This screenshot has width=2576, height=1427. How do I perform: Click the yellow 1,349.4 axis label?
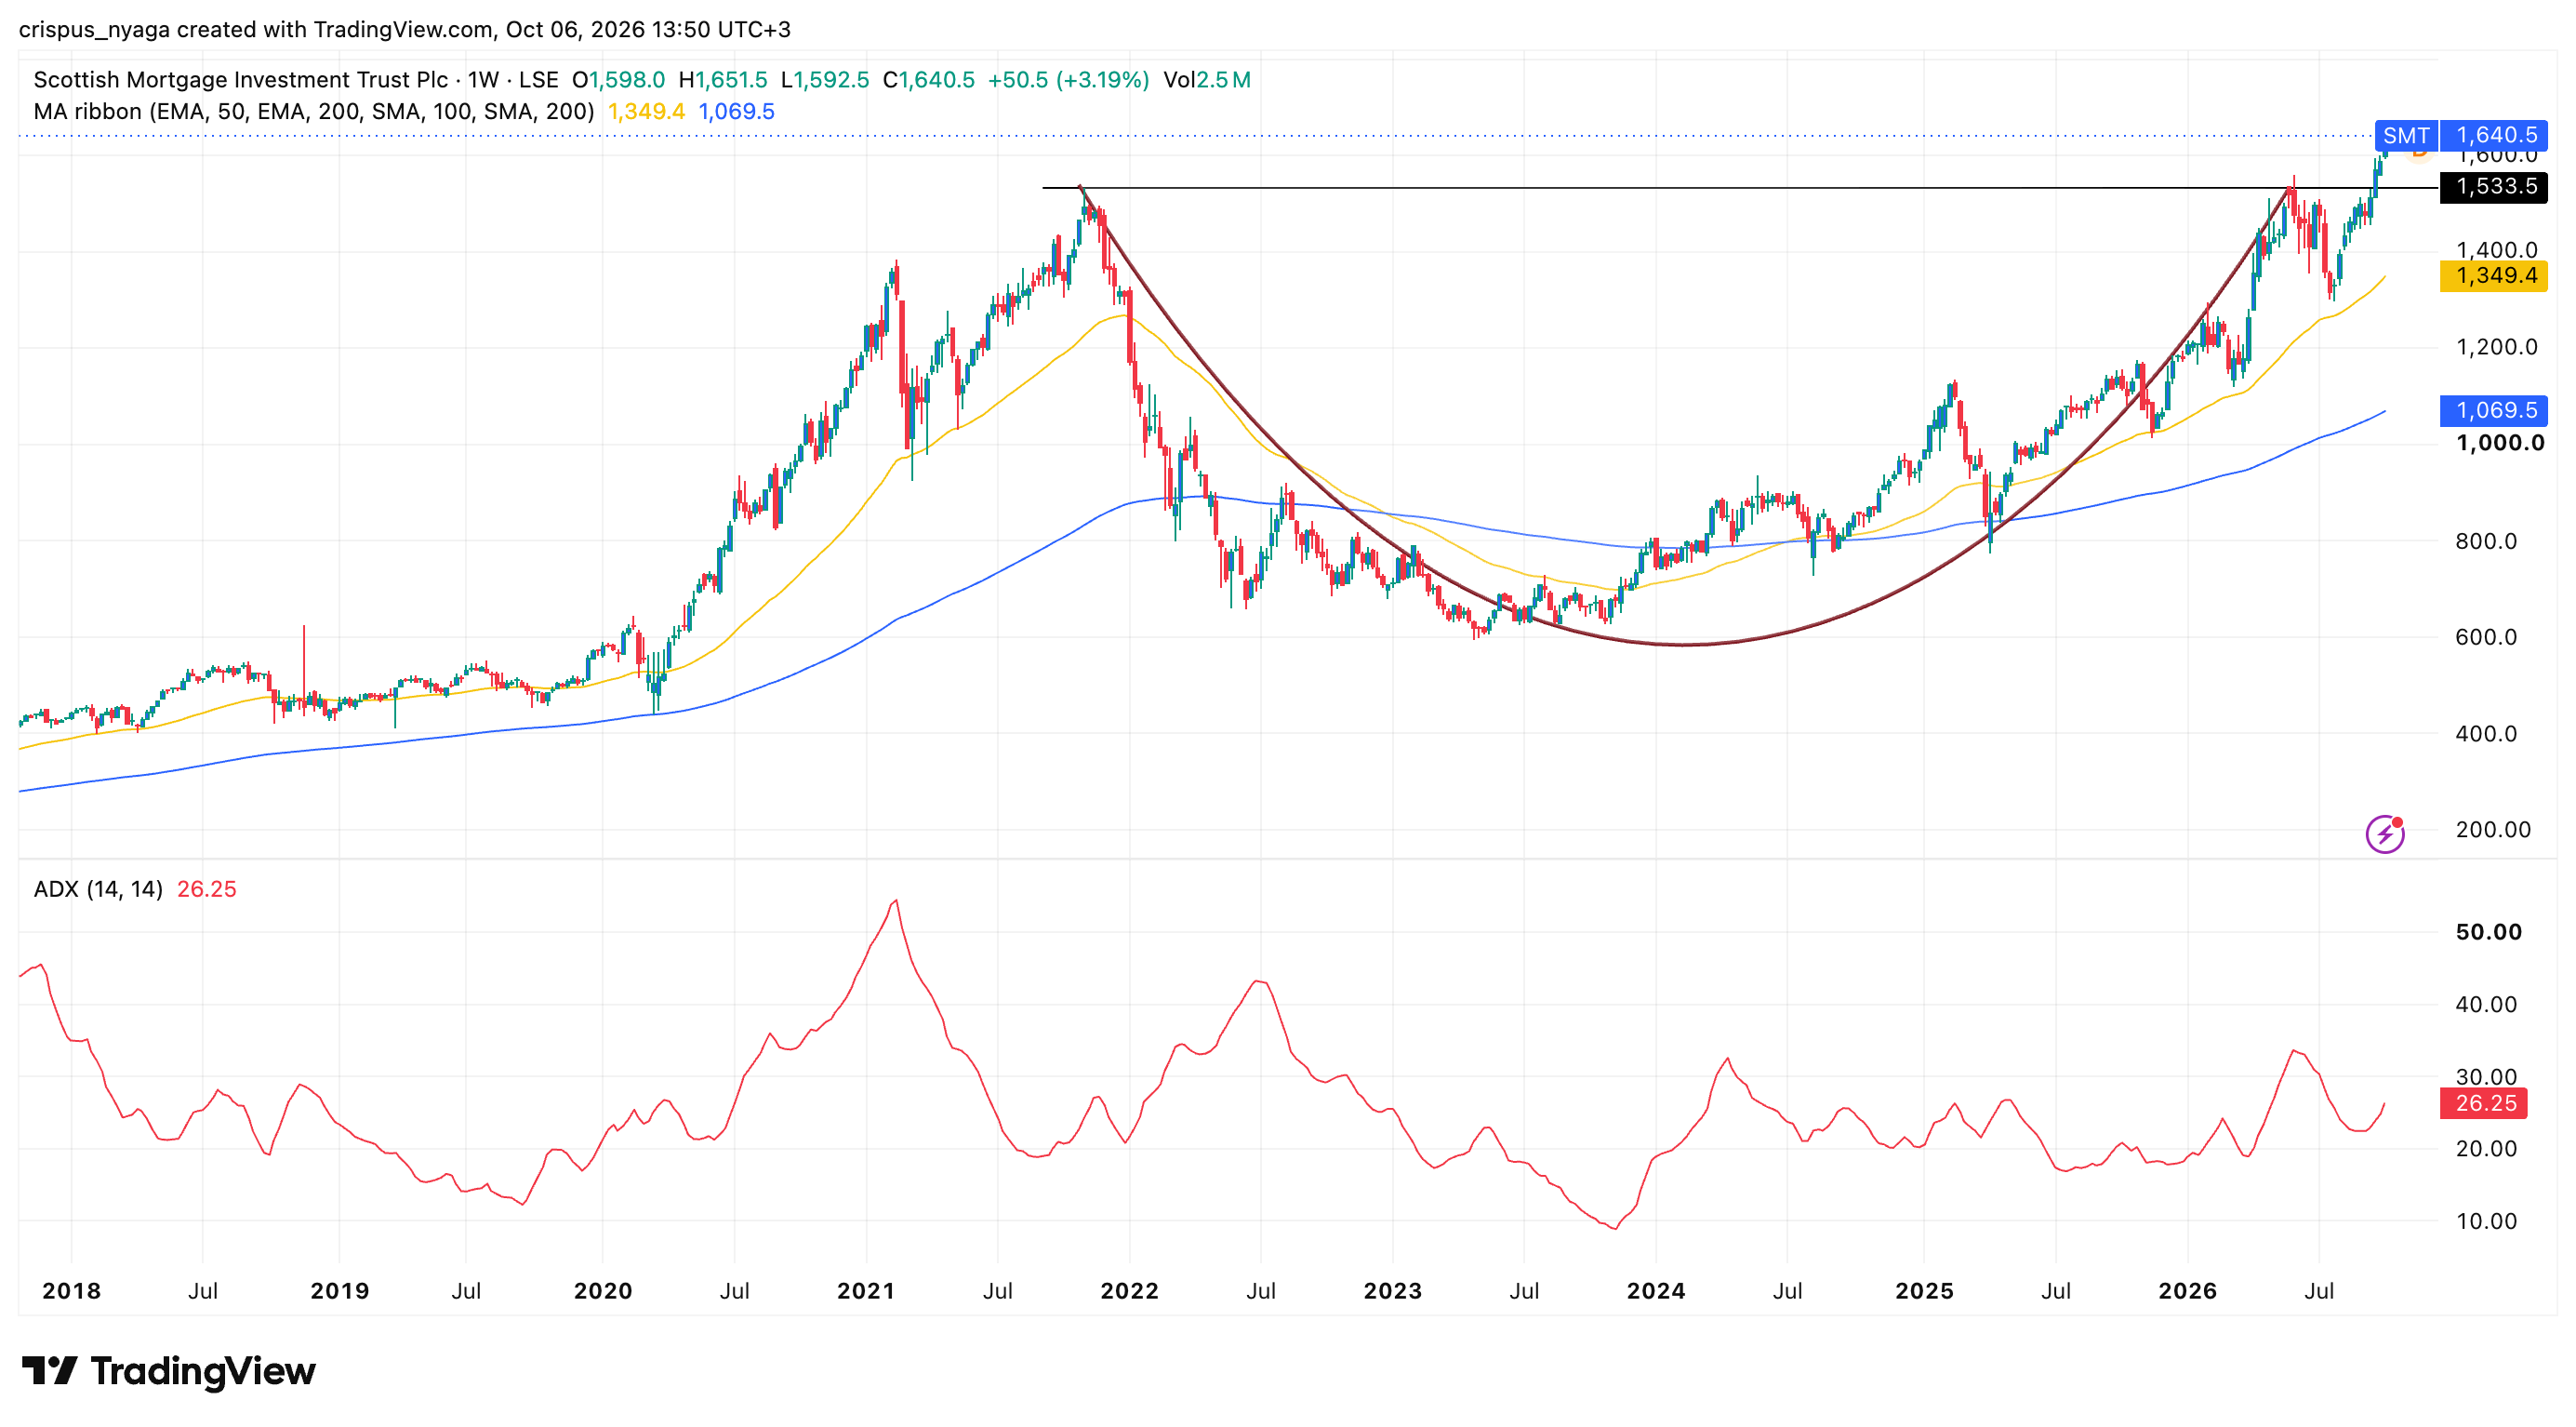[x=2494, y=275]
